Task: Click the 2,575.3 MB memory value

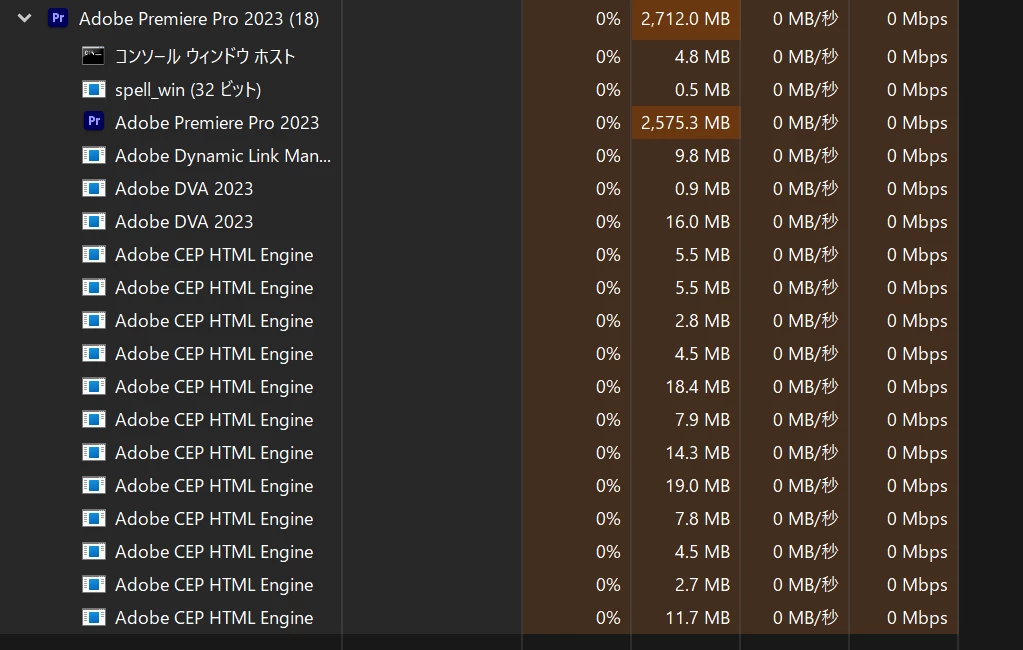Action: click(x=685, y=123)
